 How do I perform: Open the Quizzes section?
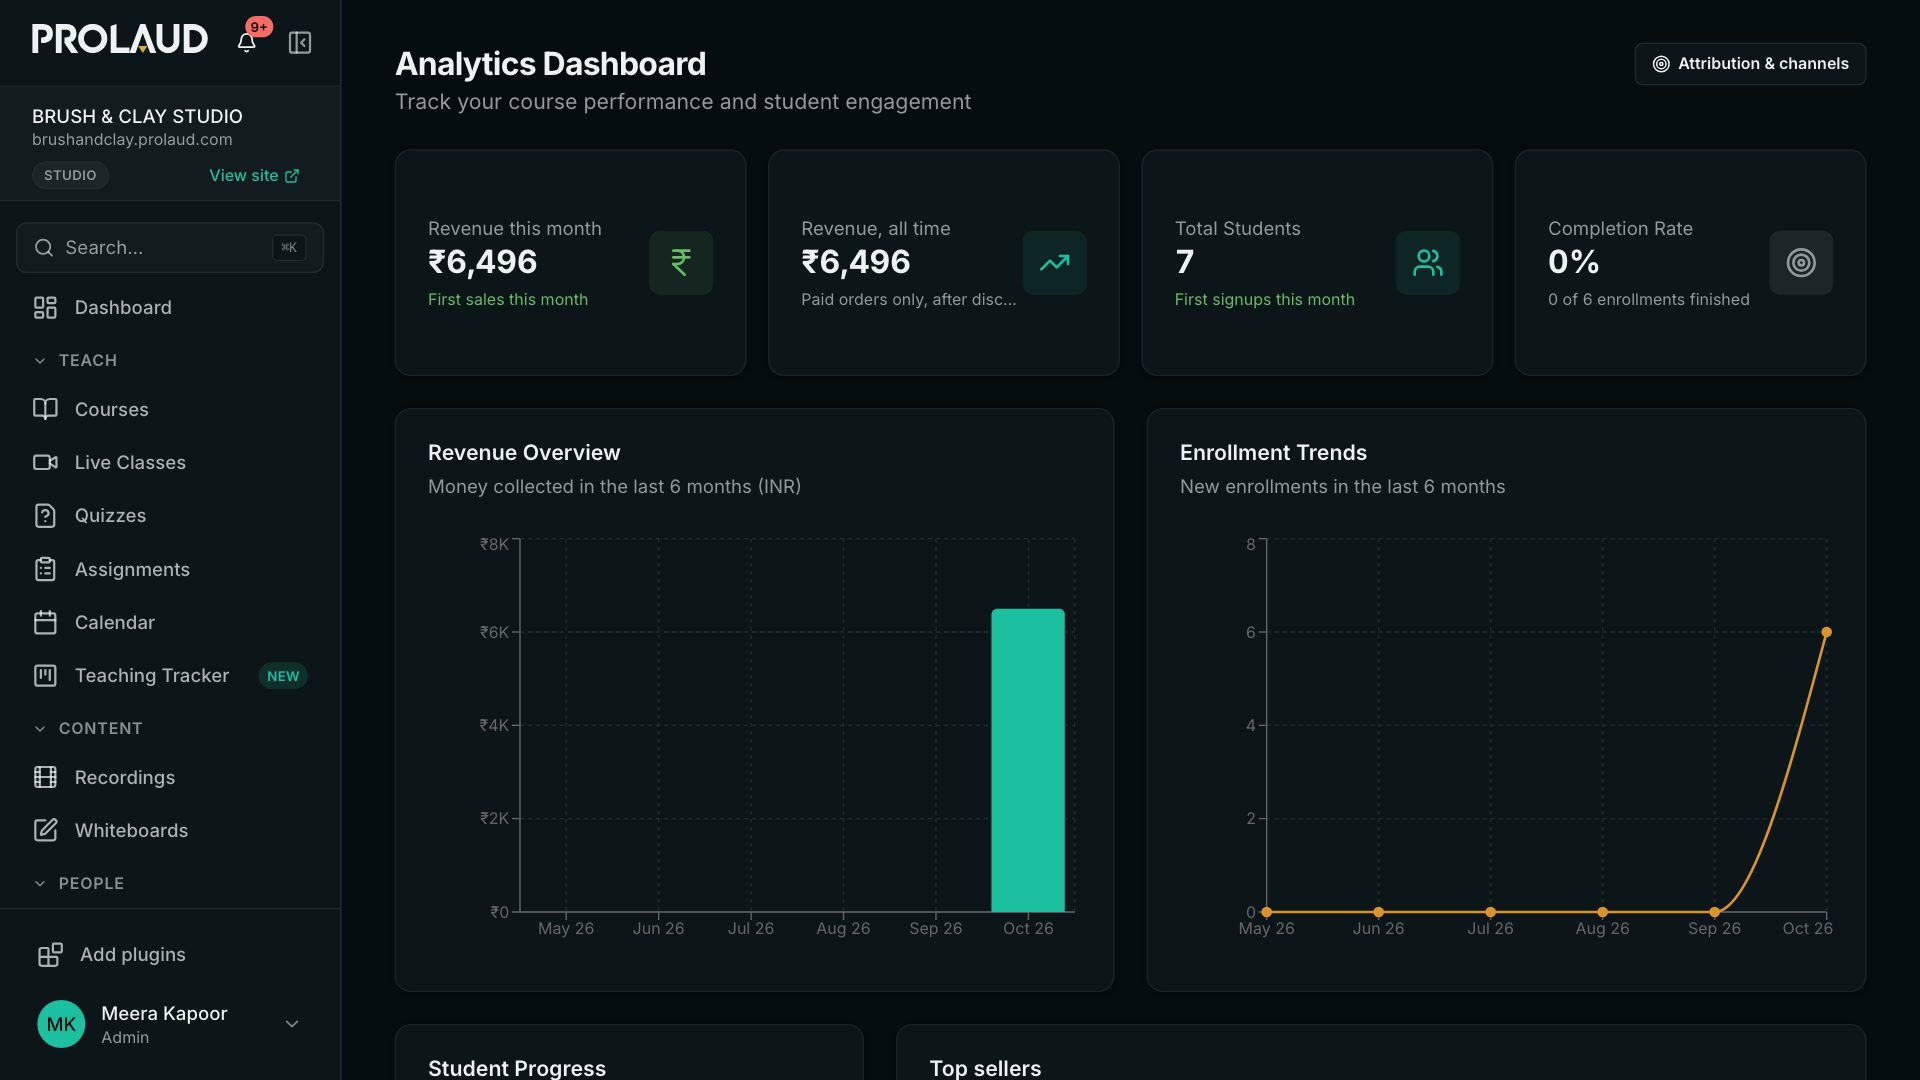coord(170,515)
